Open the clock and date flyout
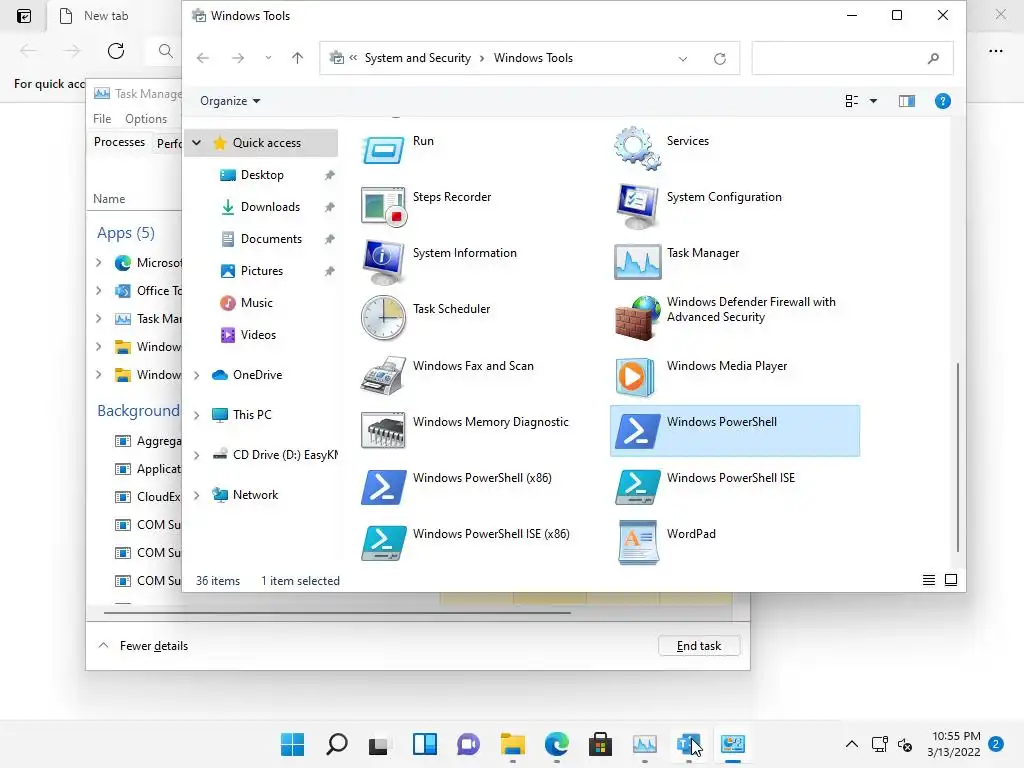 (x=953, y=744)
